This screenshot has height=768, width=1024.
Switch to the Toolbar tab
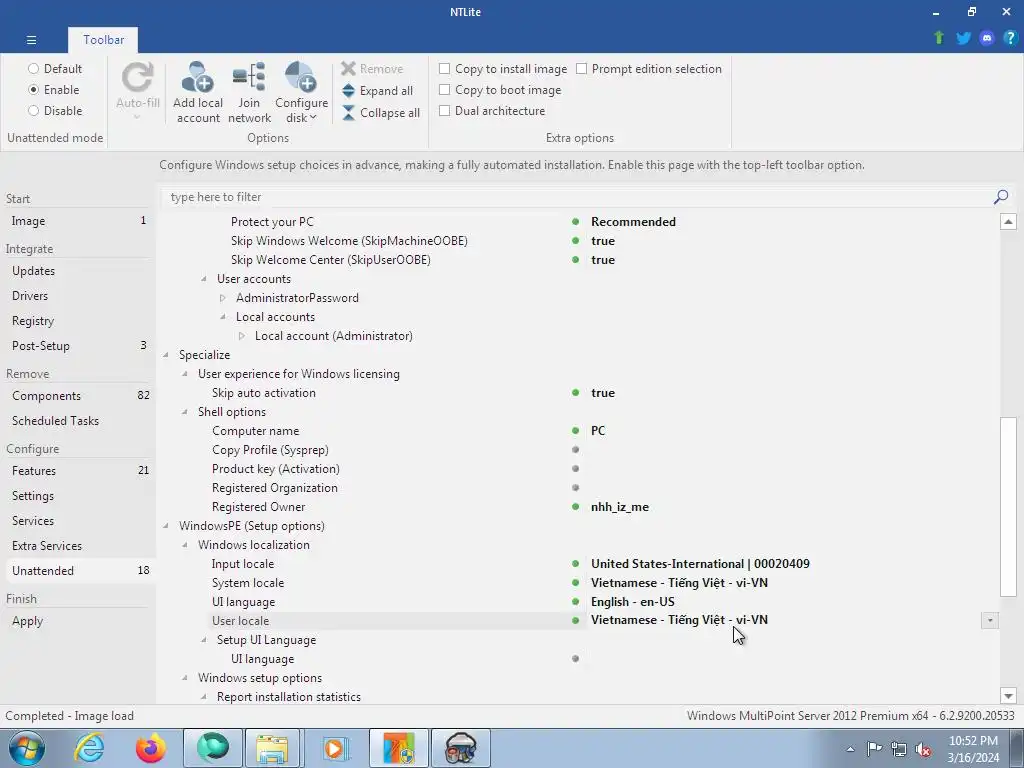click(x=103, y=40)
